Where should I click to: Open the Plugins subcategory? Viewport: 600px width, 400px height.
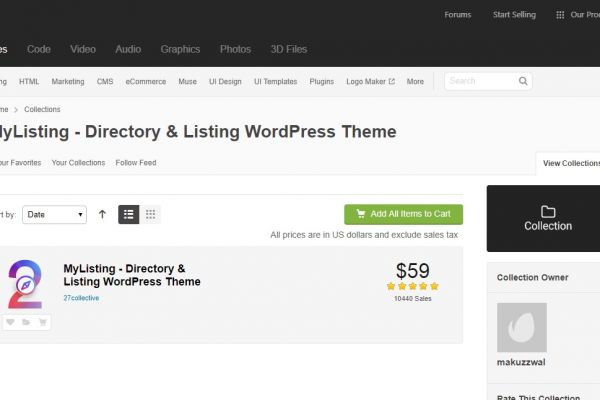321,82
